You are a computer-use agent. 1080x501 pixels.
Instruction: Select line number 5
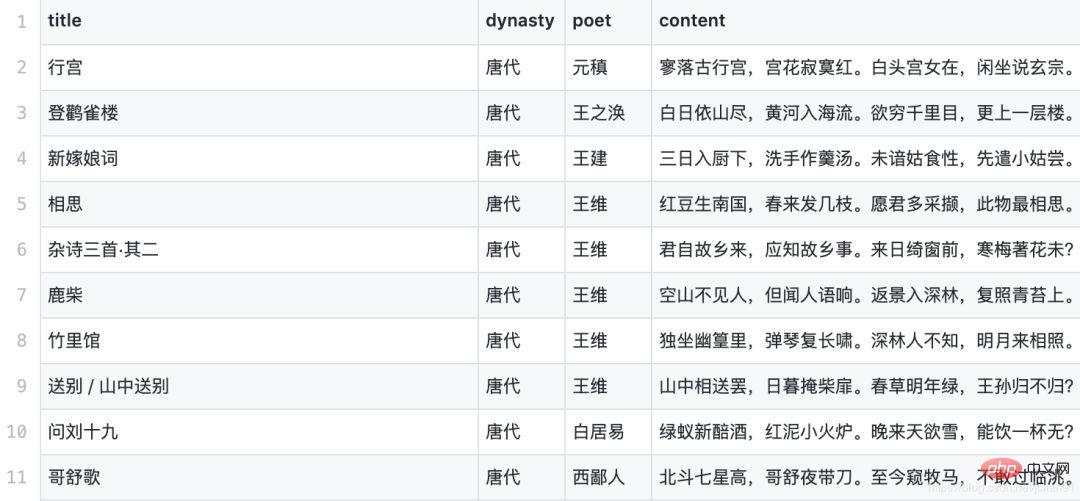click(22, 204)
